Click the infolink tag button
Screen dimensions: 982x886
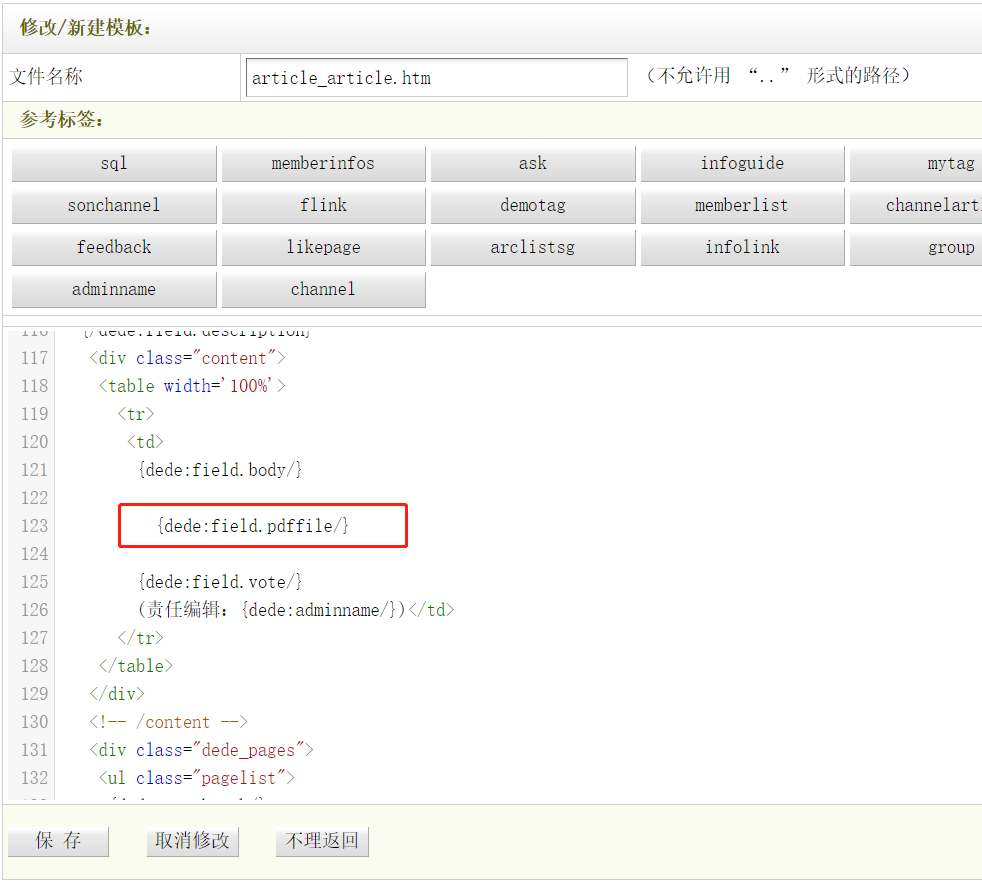click(742, 248)
